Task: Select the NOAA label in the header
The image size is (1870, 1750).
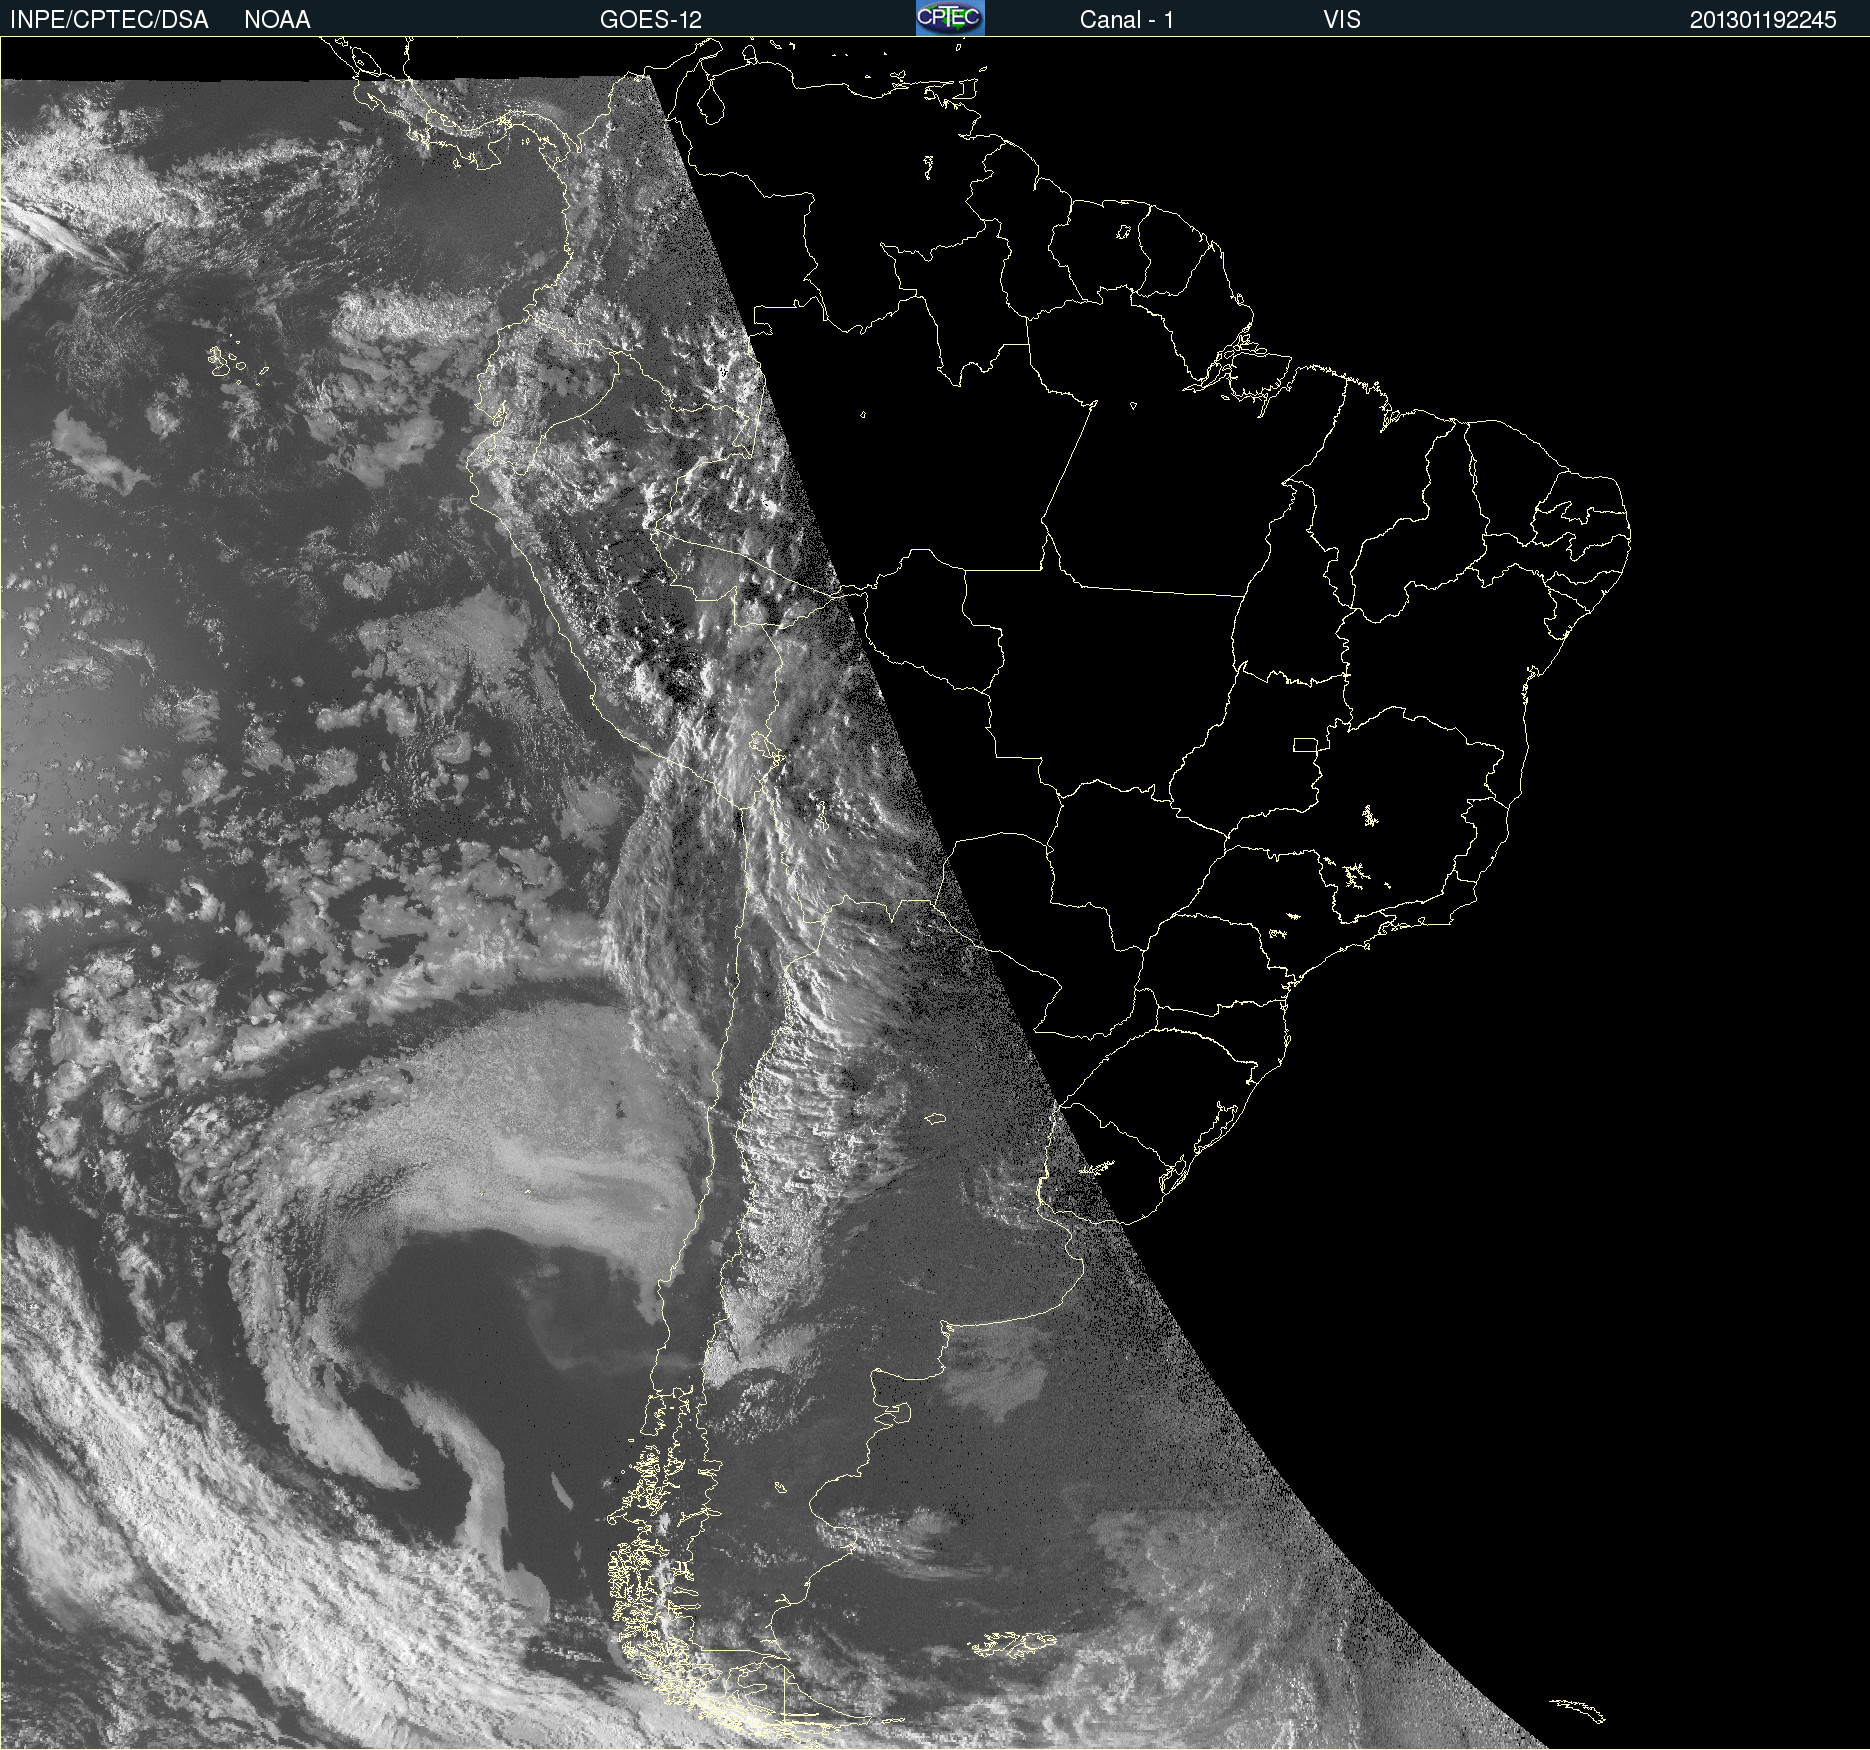Action: click(277, 20)
